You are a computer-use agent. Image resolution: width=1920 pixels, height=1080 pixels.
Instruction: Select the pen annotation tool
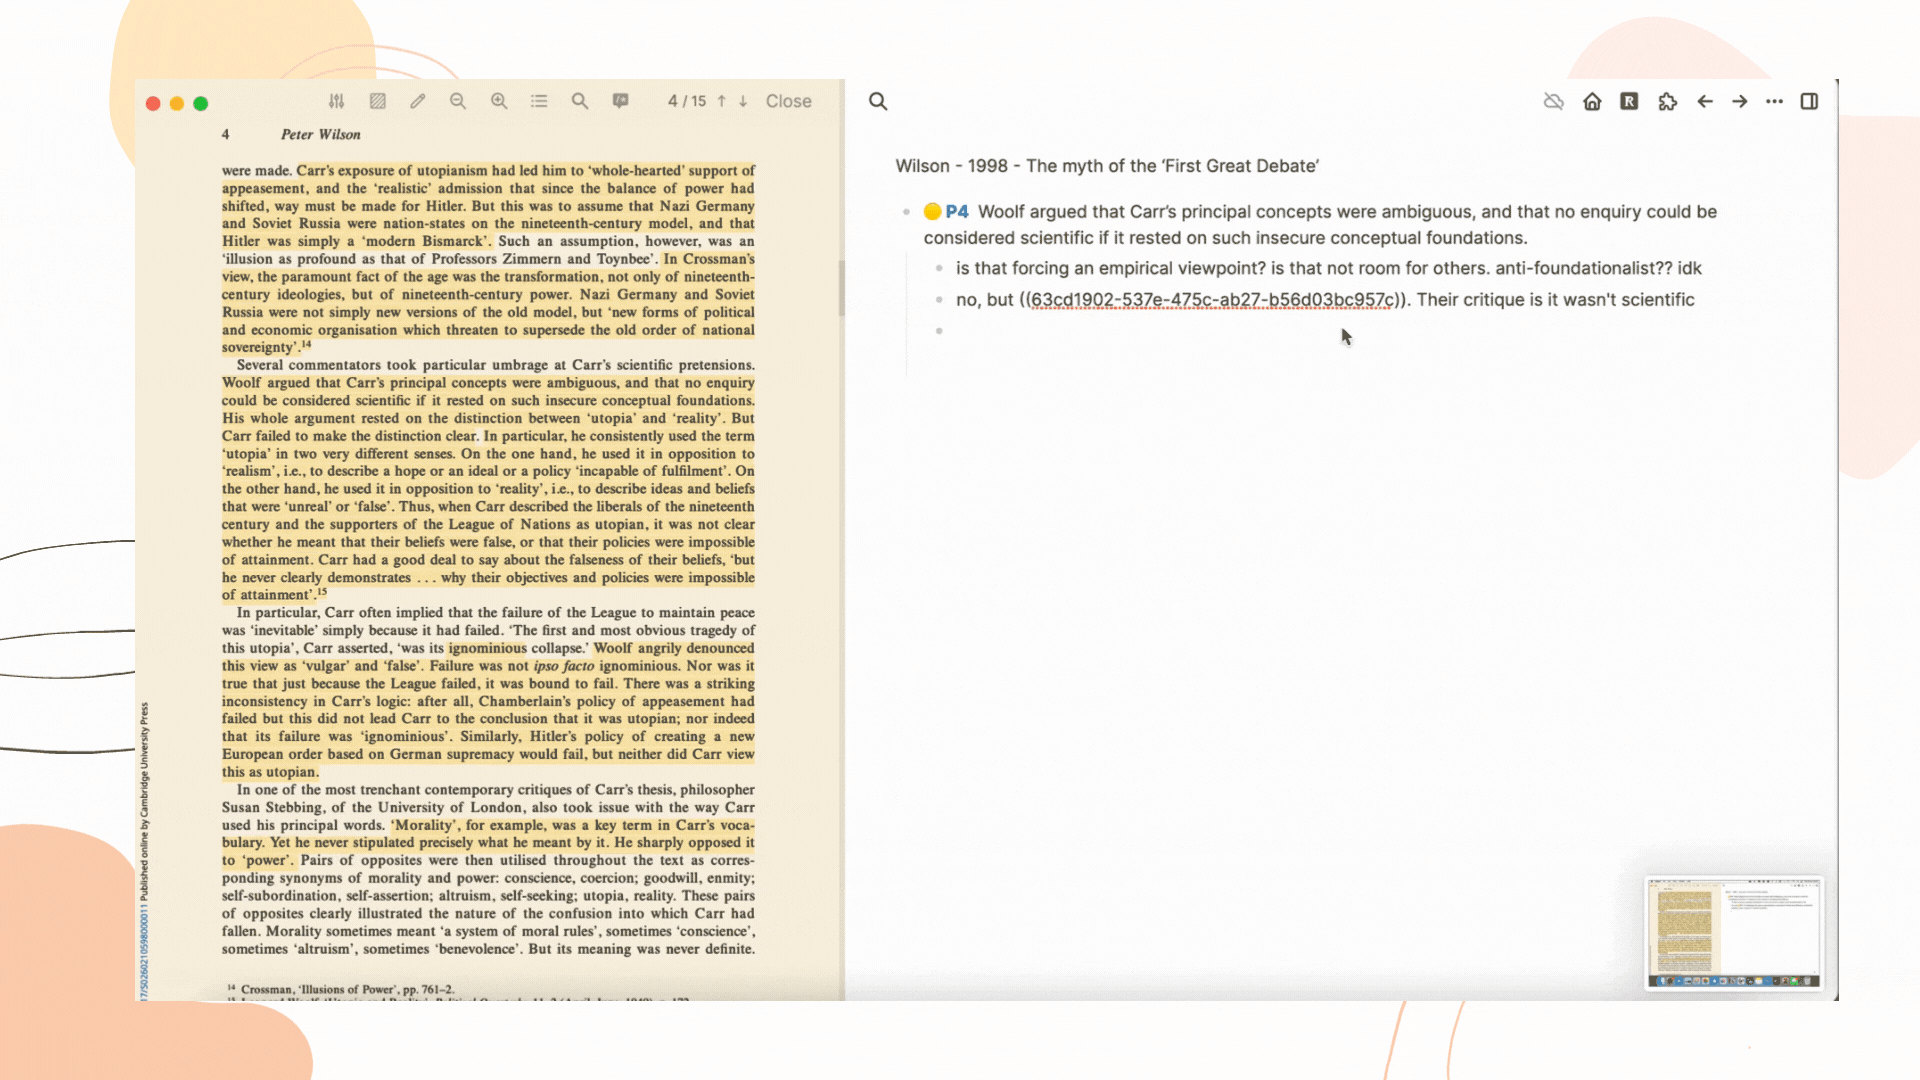pyautogui.click(x=418, y=101)
